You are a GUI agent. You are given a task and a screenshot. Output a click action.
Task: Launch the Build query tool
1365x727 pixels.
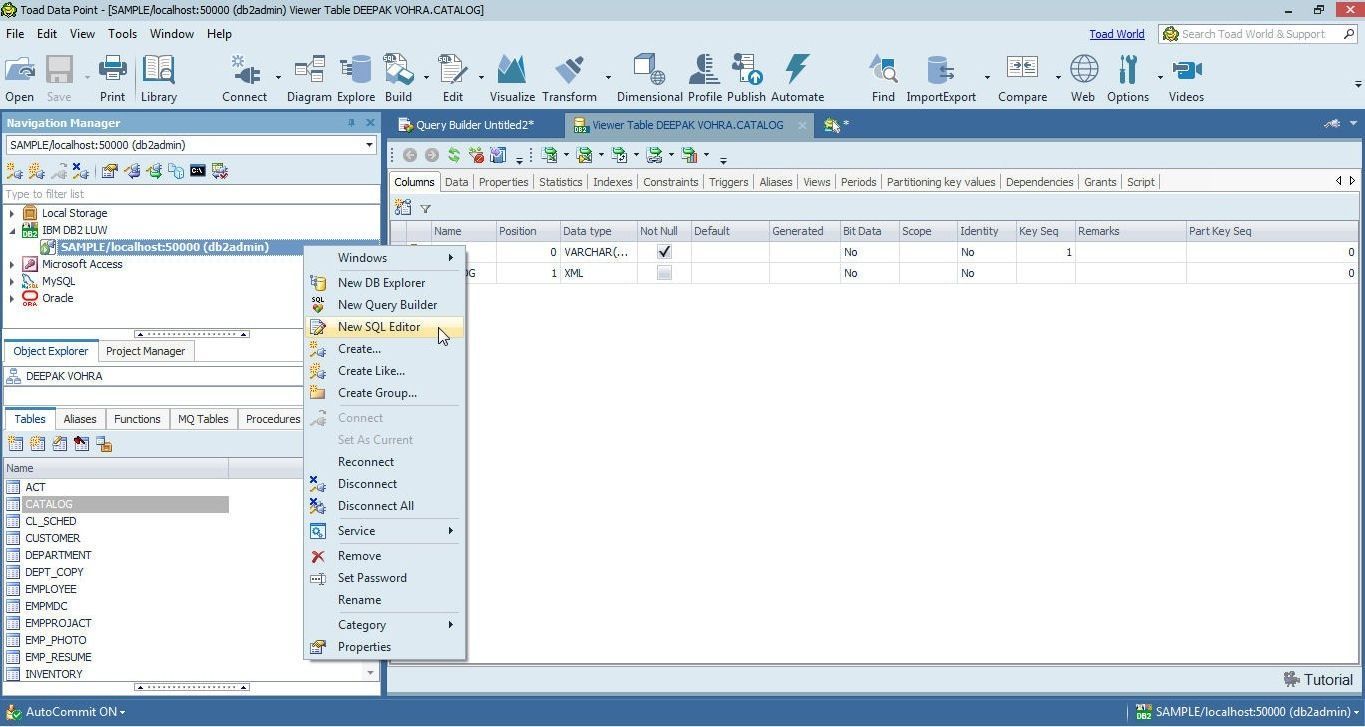point(398,79)
